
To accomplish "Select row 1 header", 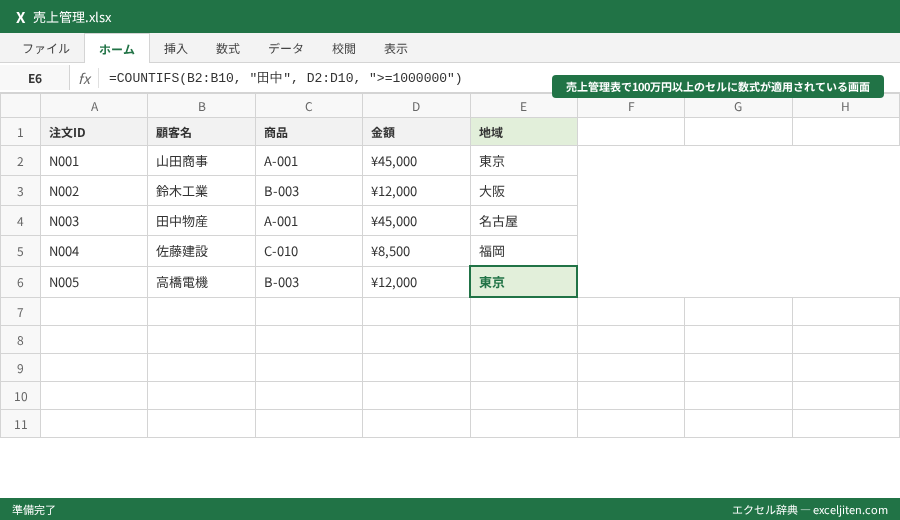I will click(x=20, y=133).
